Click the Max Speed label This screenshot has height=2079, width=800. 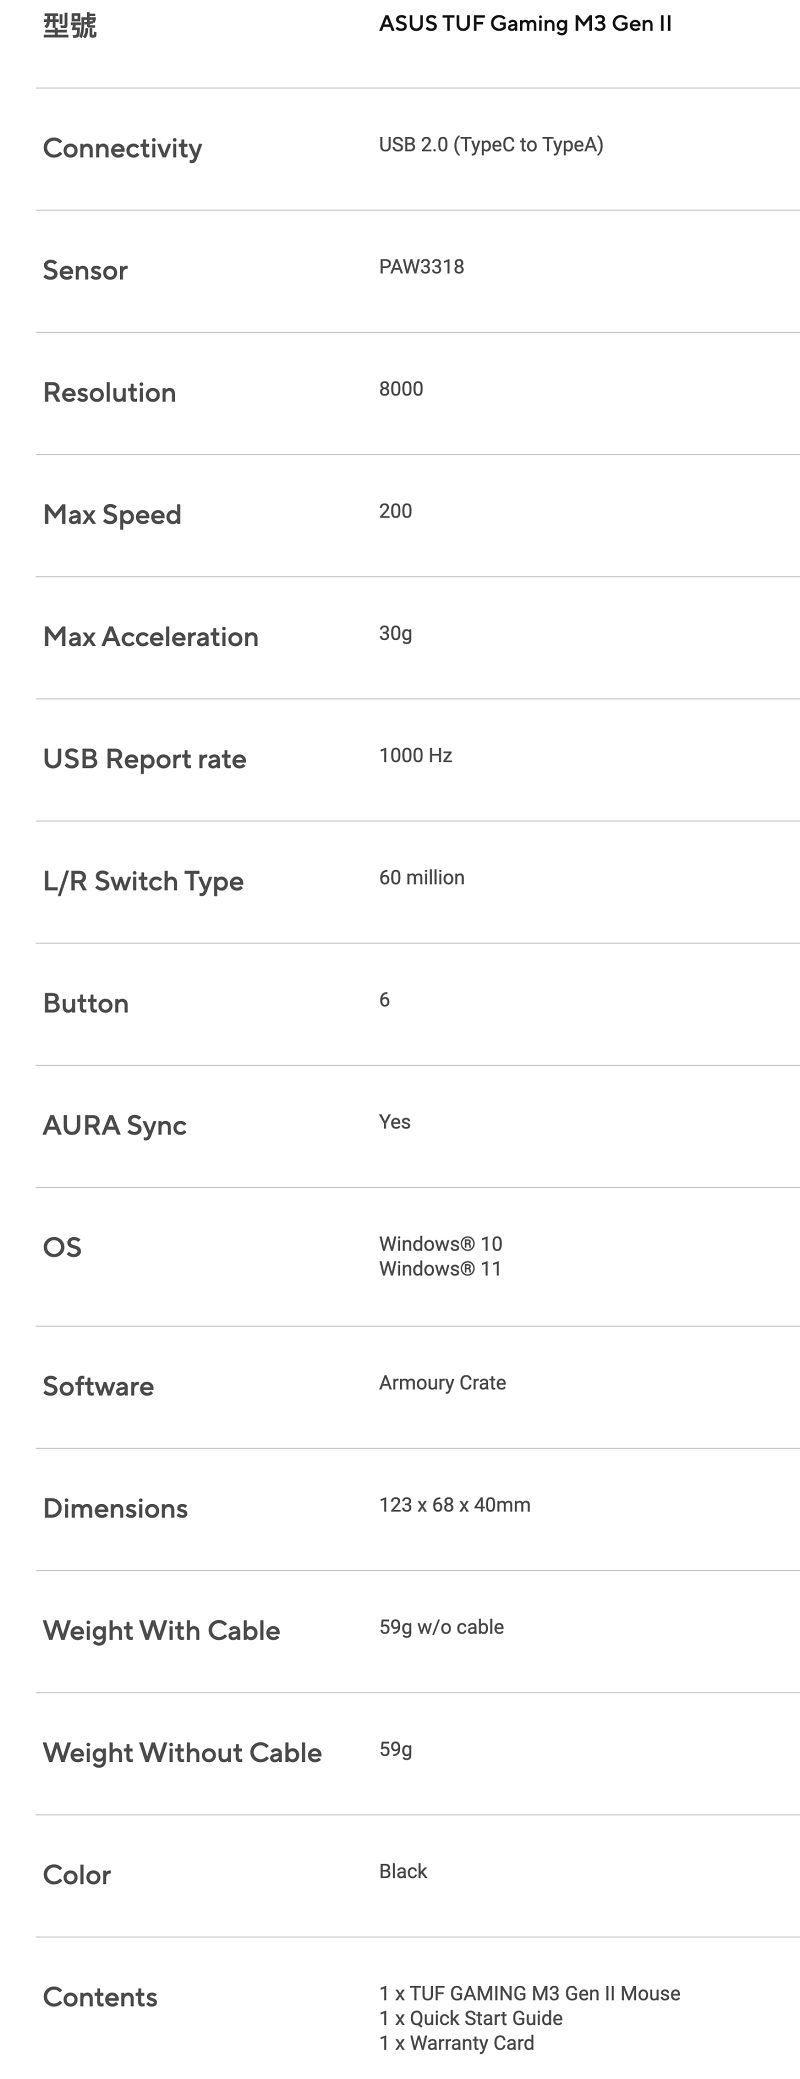112,514
